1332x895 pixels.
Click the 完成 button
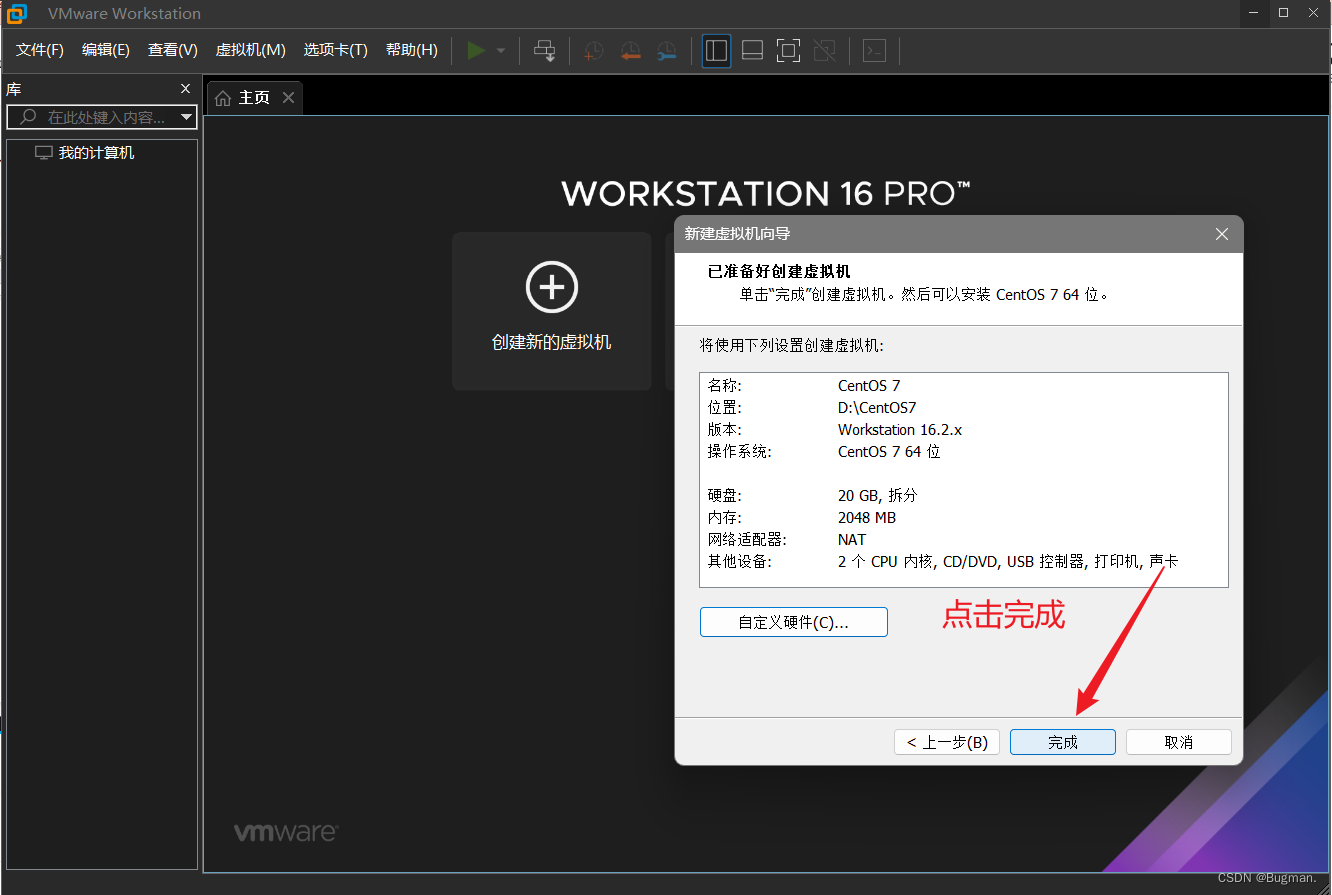pos(1063,742)
